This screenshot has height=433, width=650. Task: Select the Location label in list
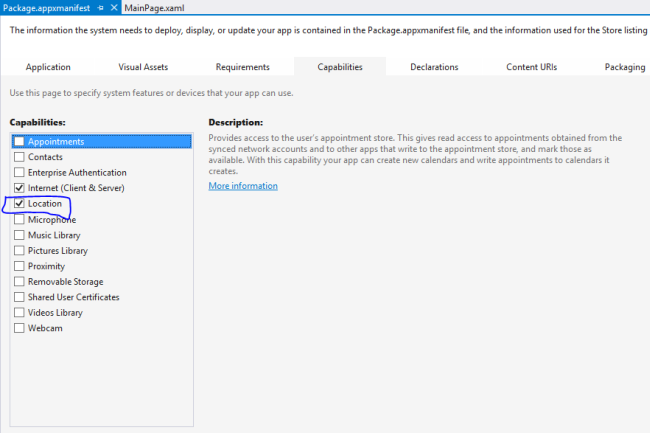45,203
